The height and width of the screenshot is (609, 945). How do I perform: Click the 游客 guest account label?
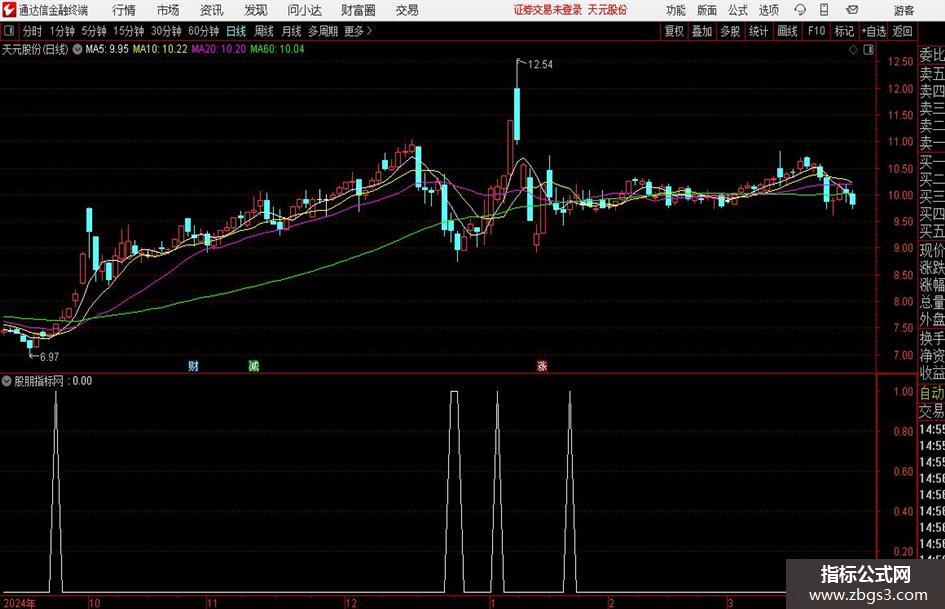pos(904,10)
